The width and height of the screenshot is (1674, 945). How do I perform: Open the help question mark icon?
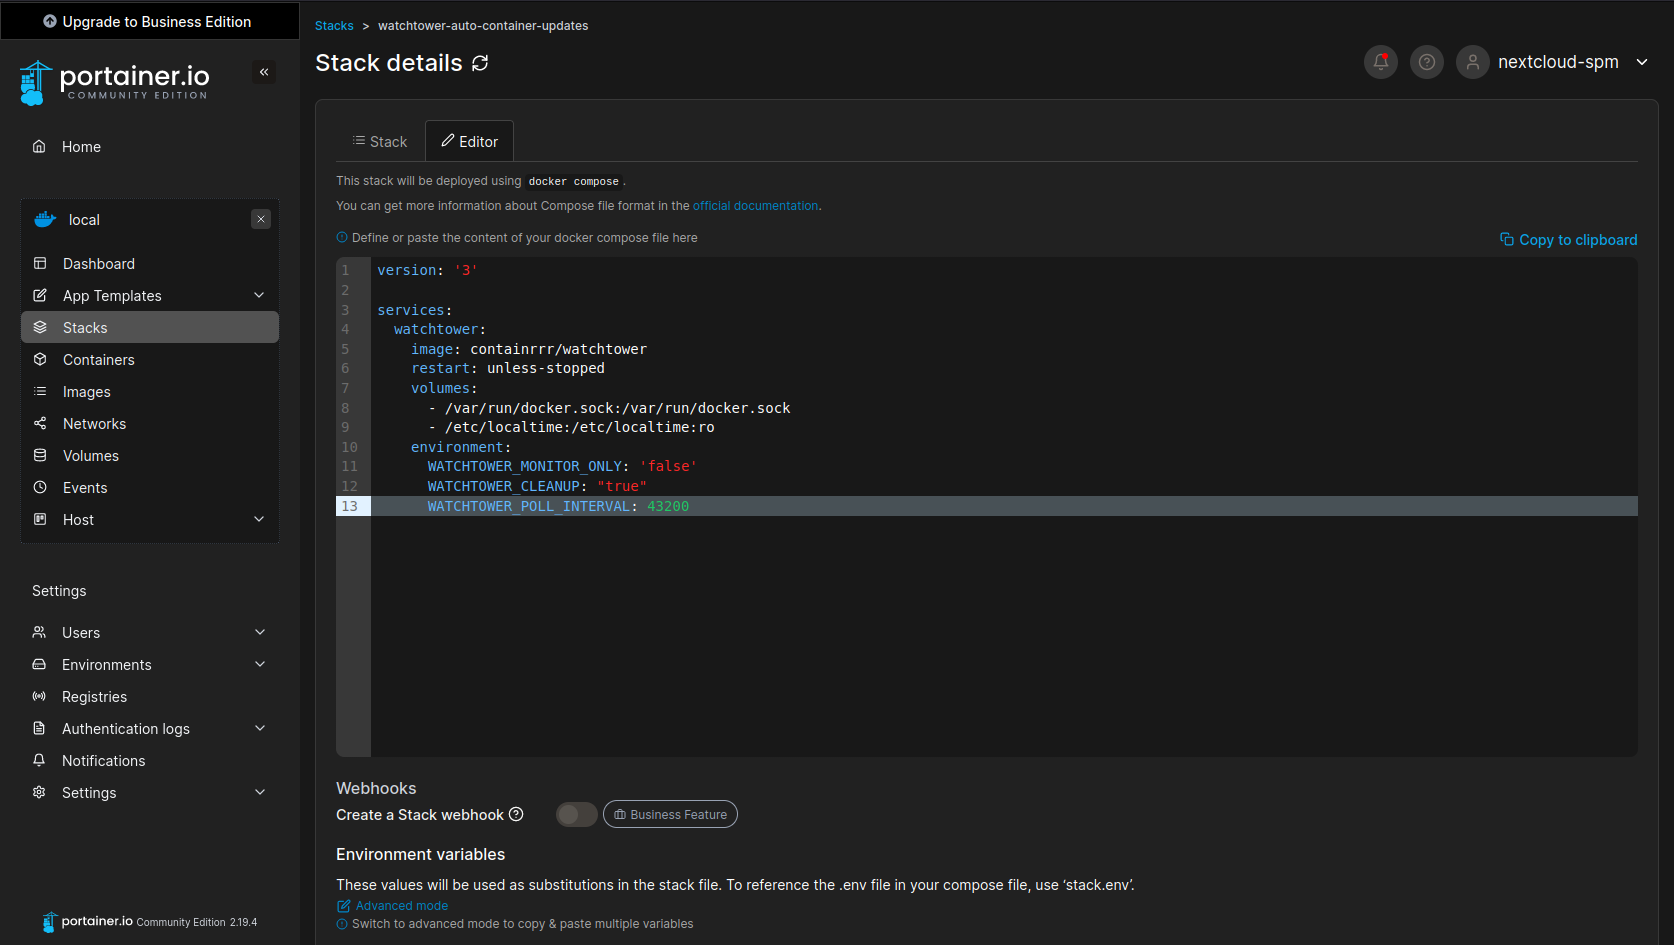(1426, 62)
